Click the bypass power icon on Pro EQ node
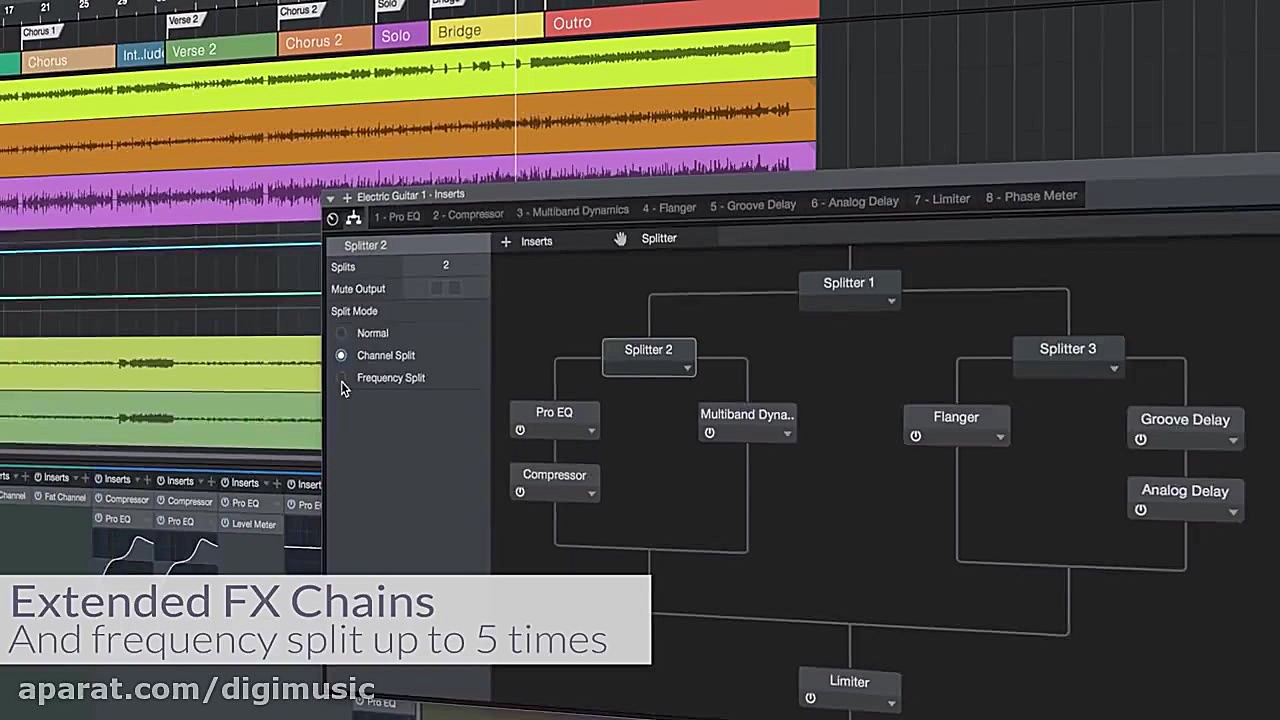 pyautogui.click(x=519, y=430)
